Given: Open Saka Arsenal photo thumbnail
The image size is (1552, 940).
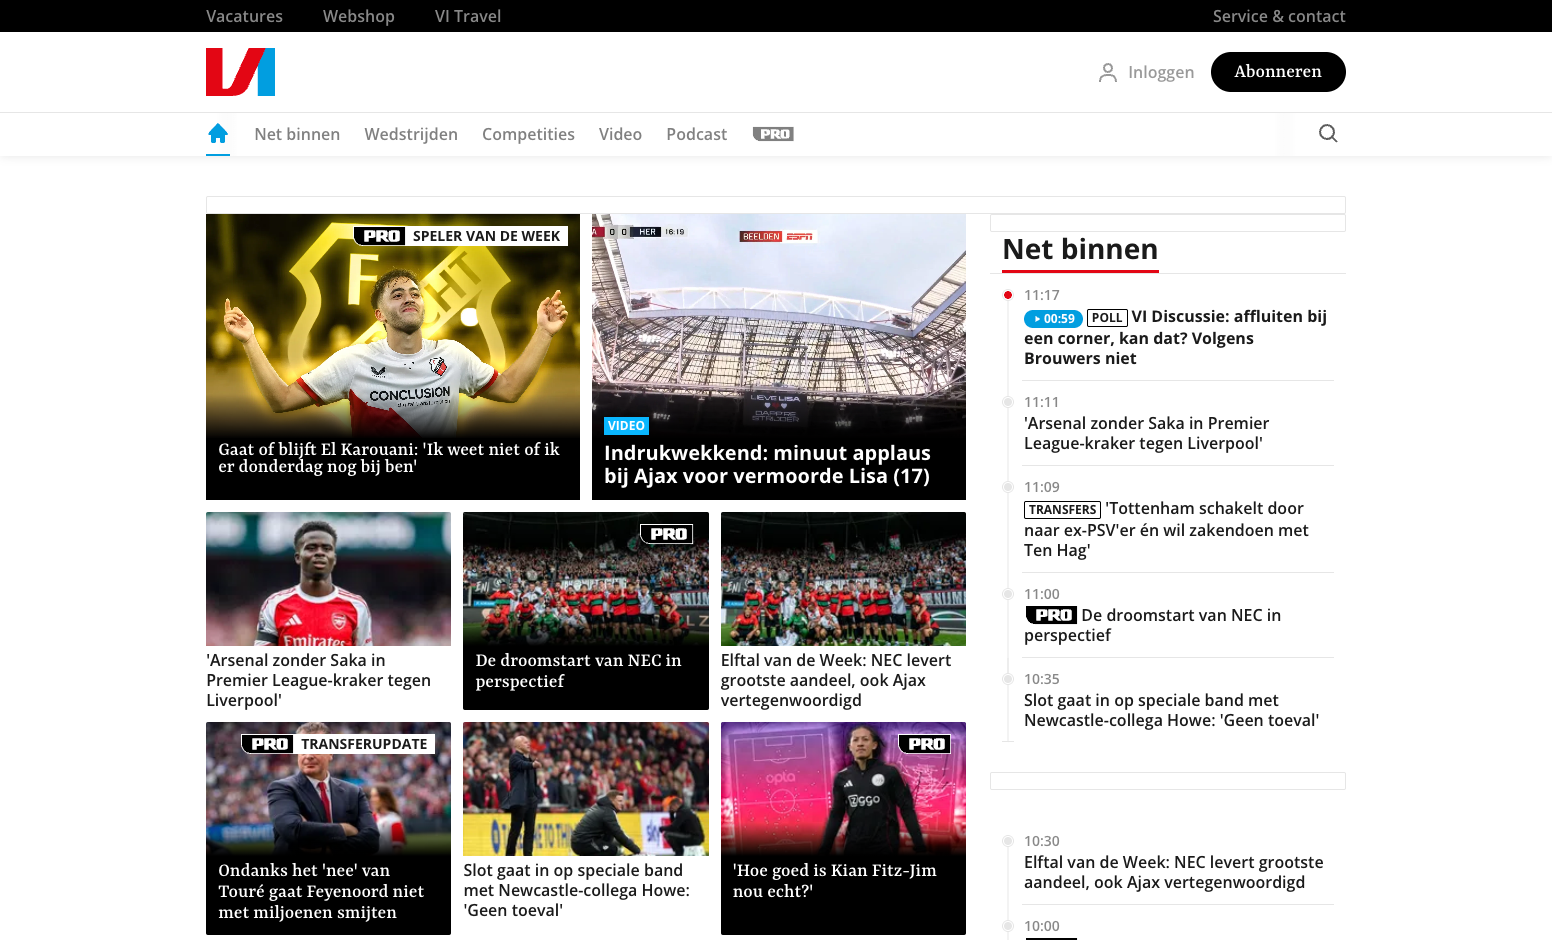Looking at the screenshot, I should coord(328,579).
